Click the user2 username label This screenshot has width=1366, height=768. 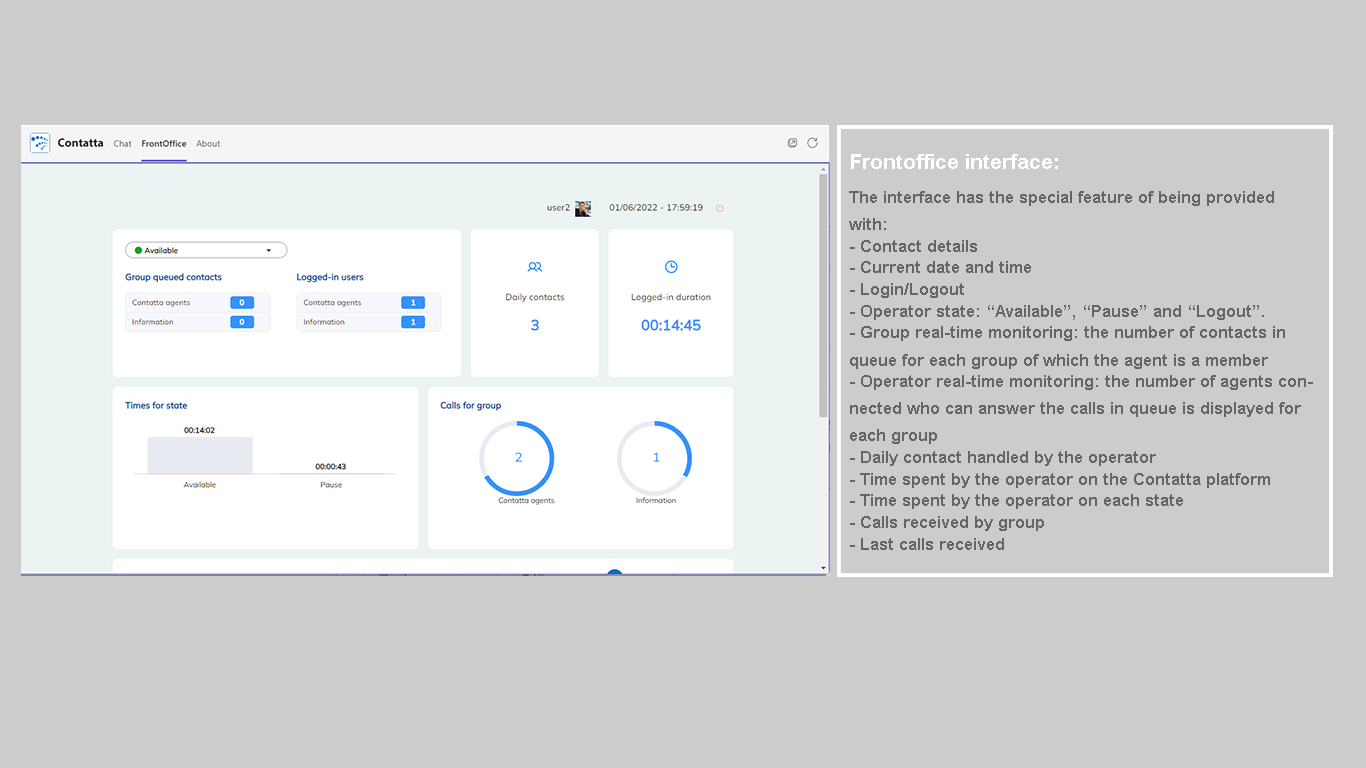coord(558,208)
